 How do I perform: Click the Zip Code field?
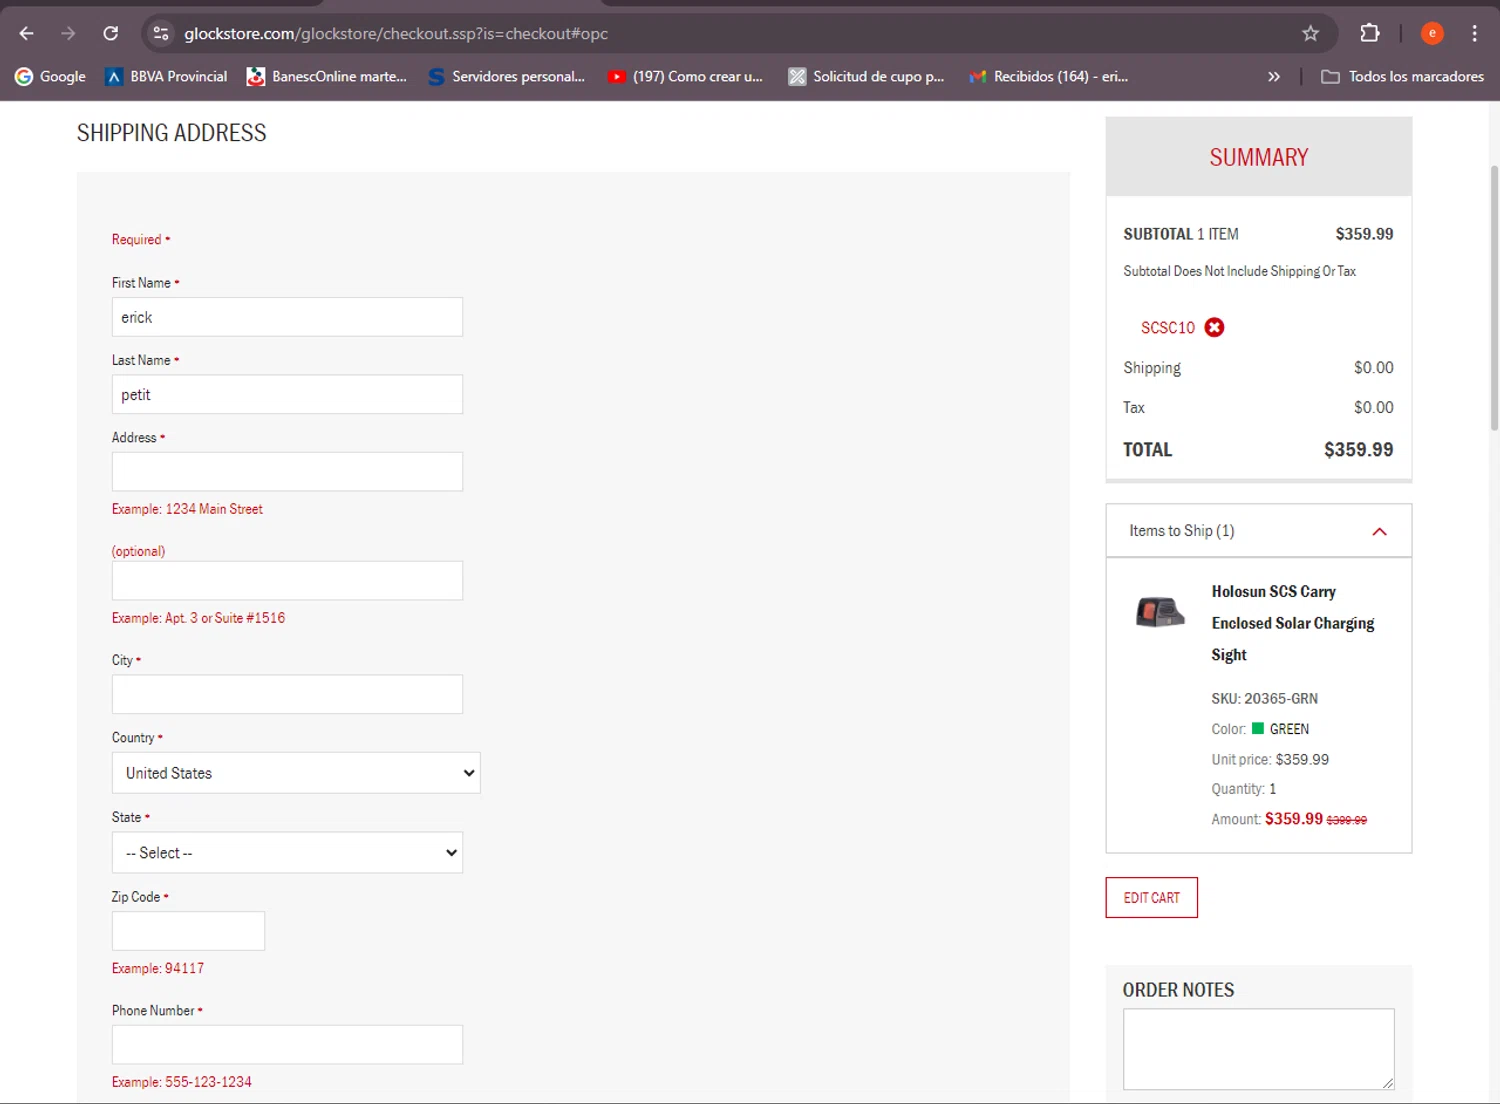188,931
